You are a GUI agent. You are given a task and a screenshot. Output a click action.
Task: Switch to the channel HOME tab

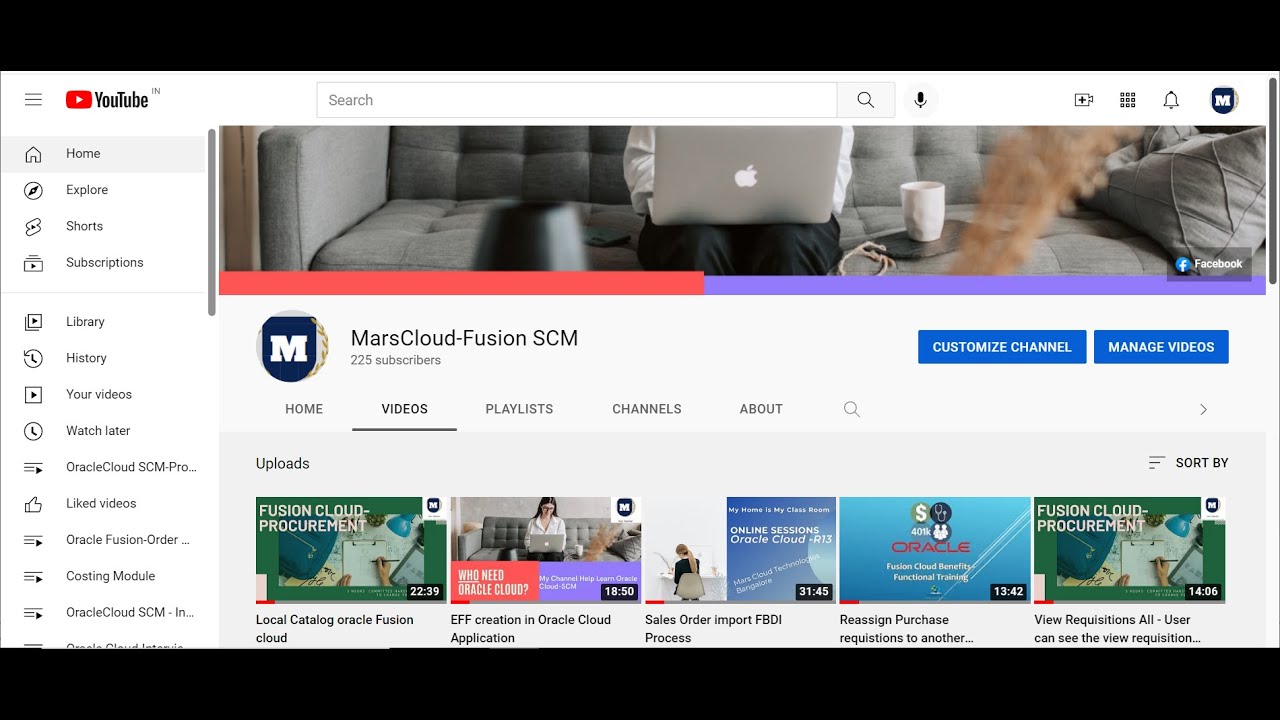point(304,409)
